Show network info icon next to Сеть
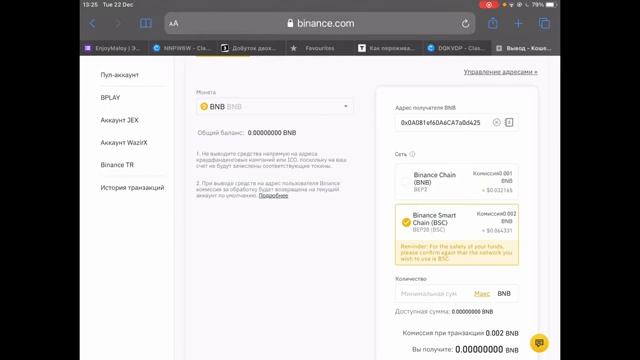This screenshot has width=640, height=360. point(412,154)
